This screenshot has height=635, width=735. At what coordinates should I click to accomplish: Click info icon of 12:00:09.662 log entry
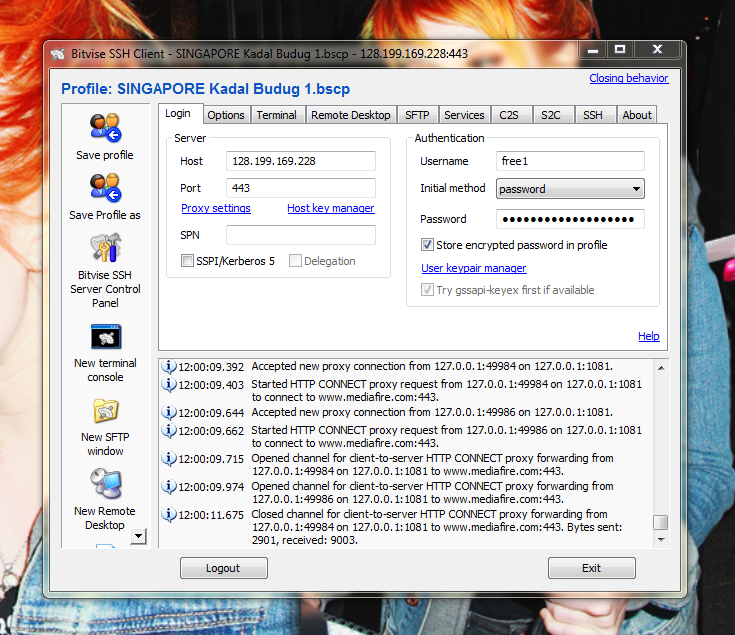point(169,430)
